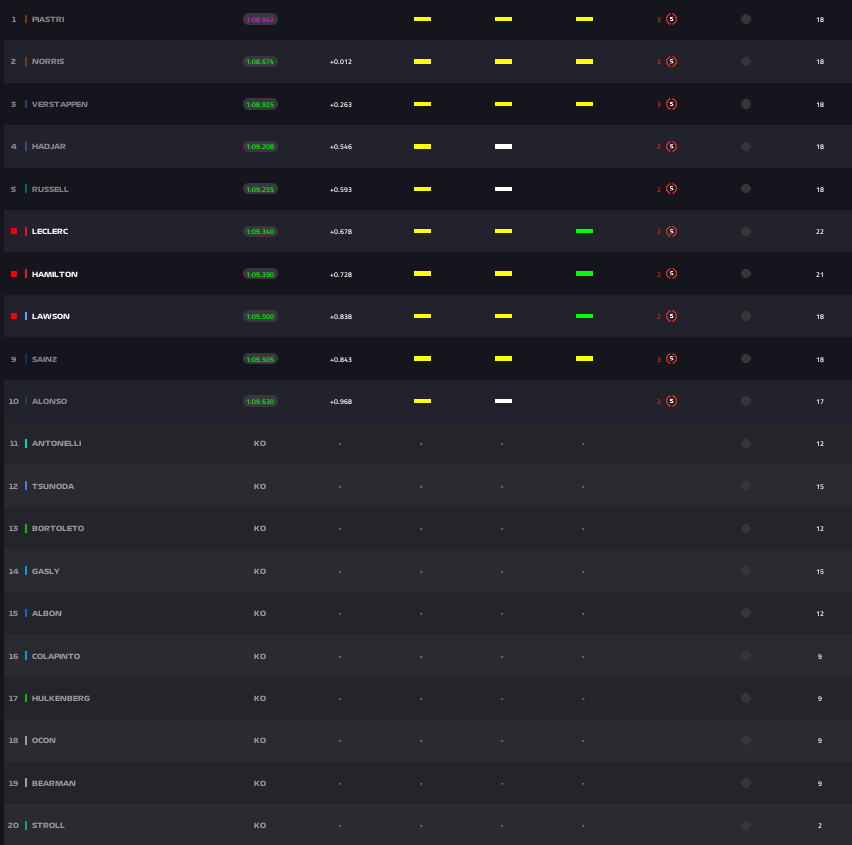Click the grey status dot in Ocon's row
The height and width of the screenshot is (845, 852).
pyautogui.click(x=746, y=740)
